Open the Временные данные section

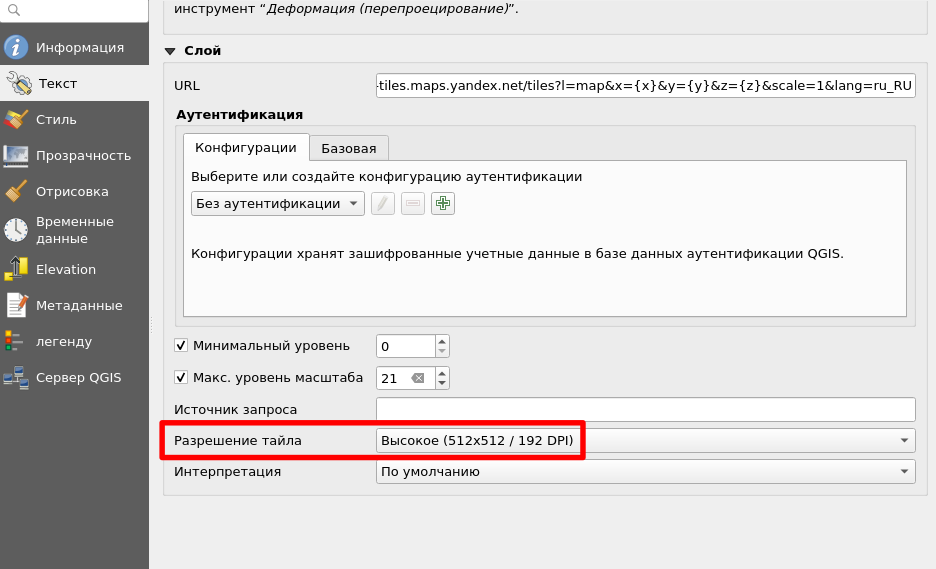pyautogui.click(x=74, y=230)
